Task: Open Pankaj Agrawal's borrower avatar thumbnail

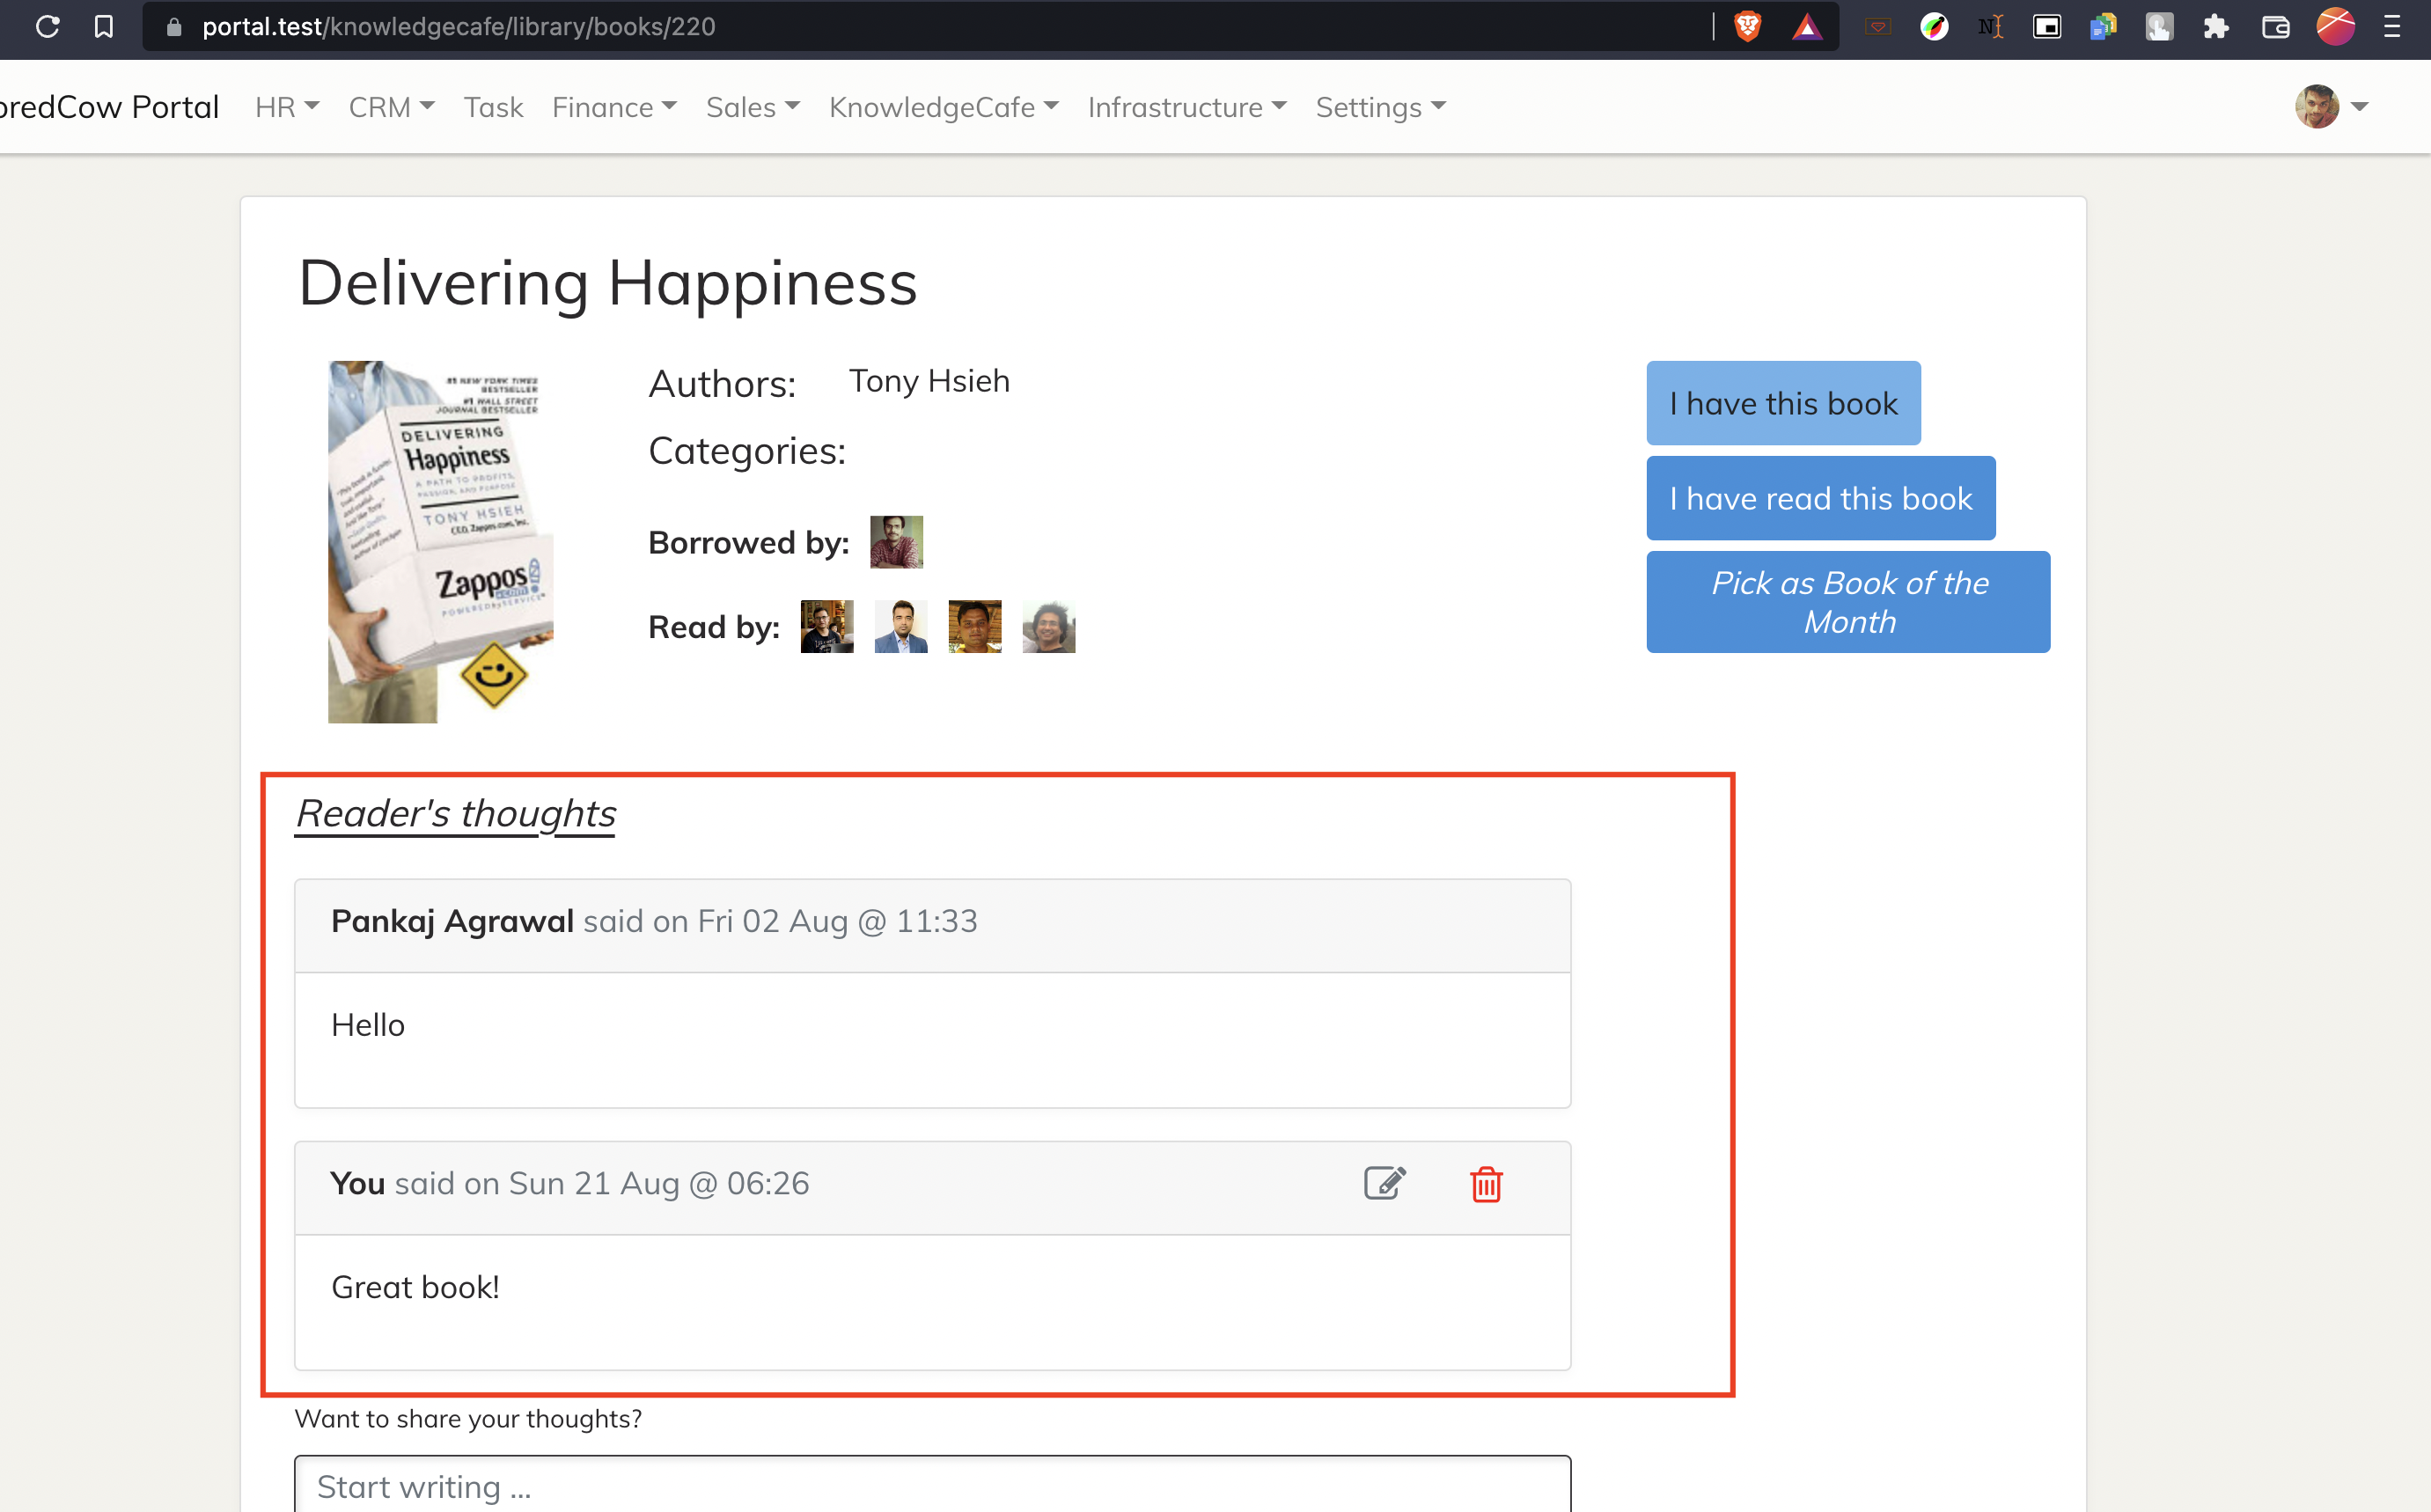Action: 896,541
